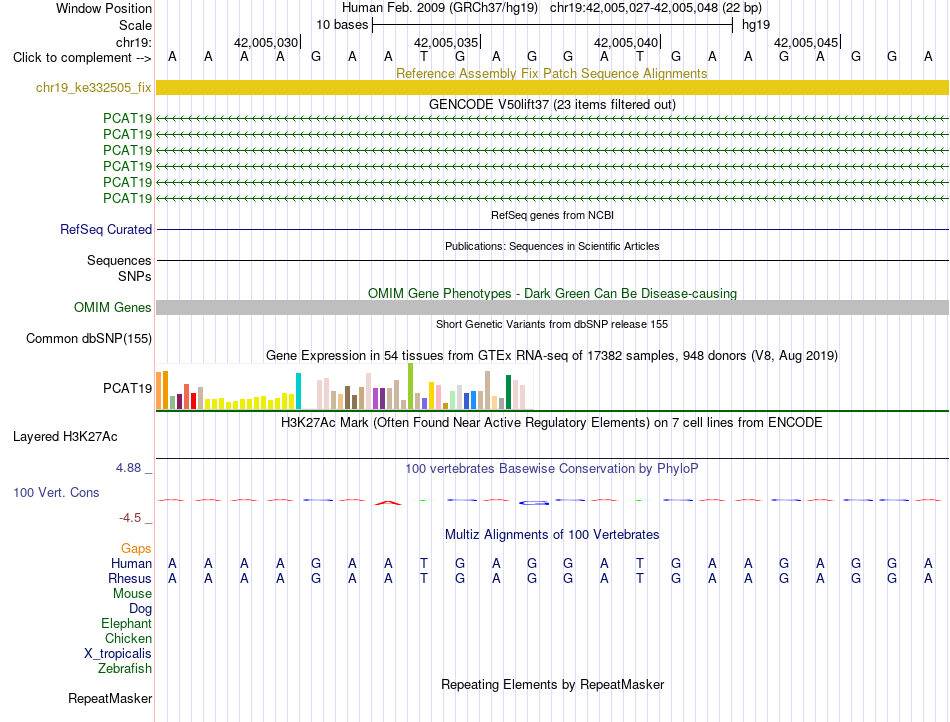The width and height of the screenshot is (950, 722).
Task: Open 'Reference Assembly Fix Patch Sequence Alignments' track title
Action: 551,73
